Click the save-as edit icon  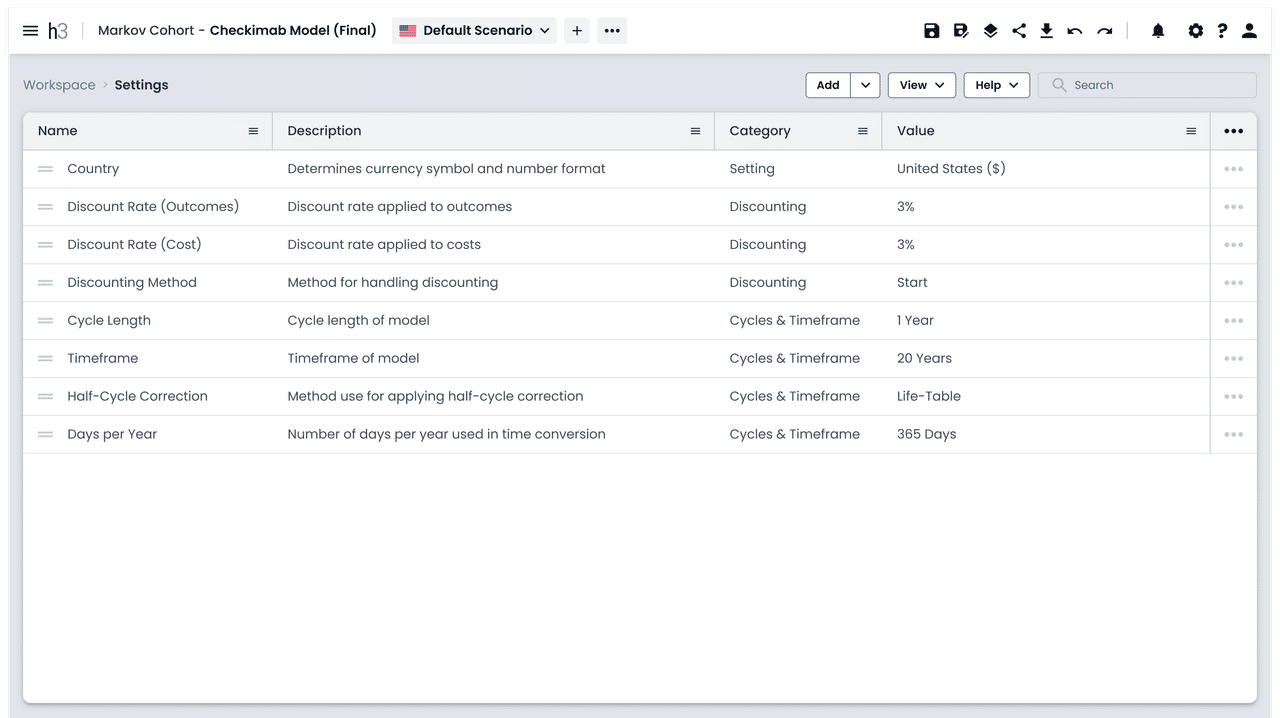tap(961, 31)
